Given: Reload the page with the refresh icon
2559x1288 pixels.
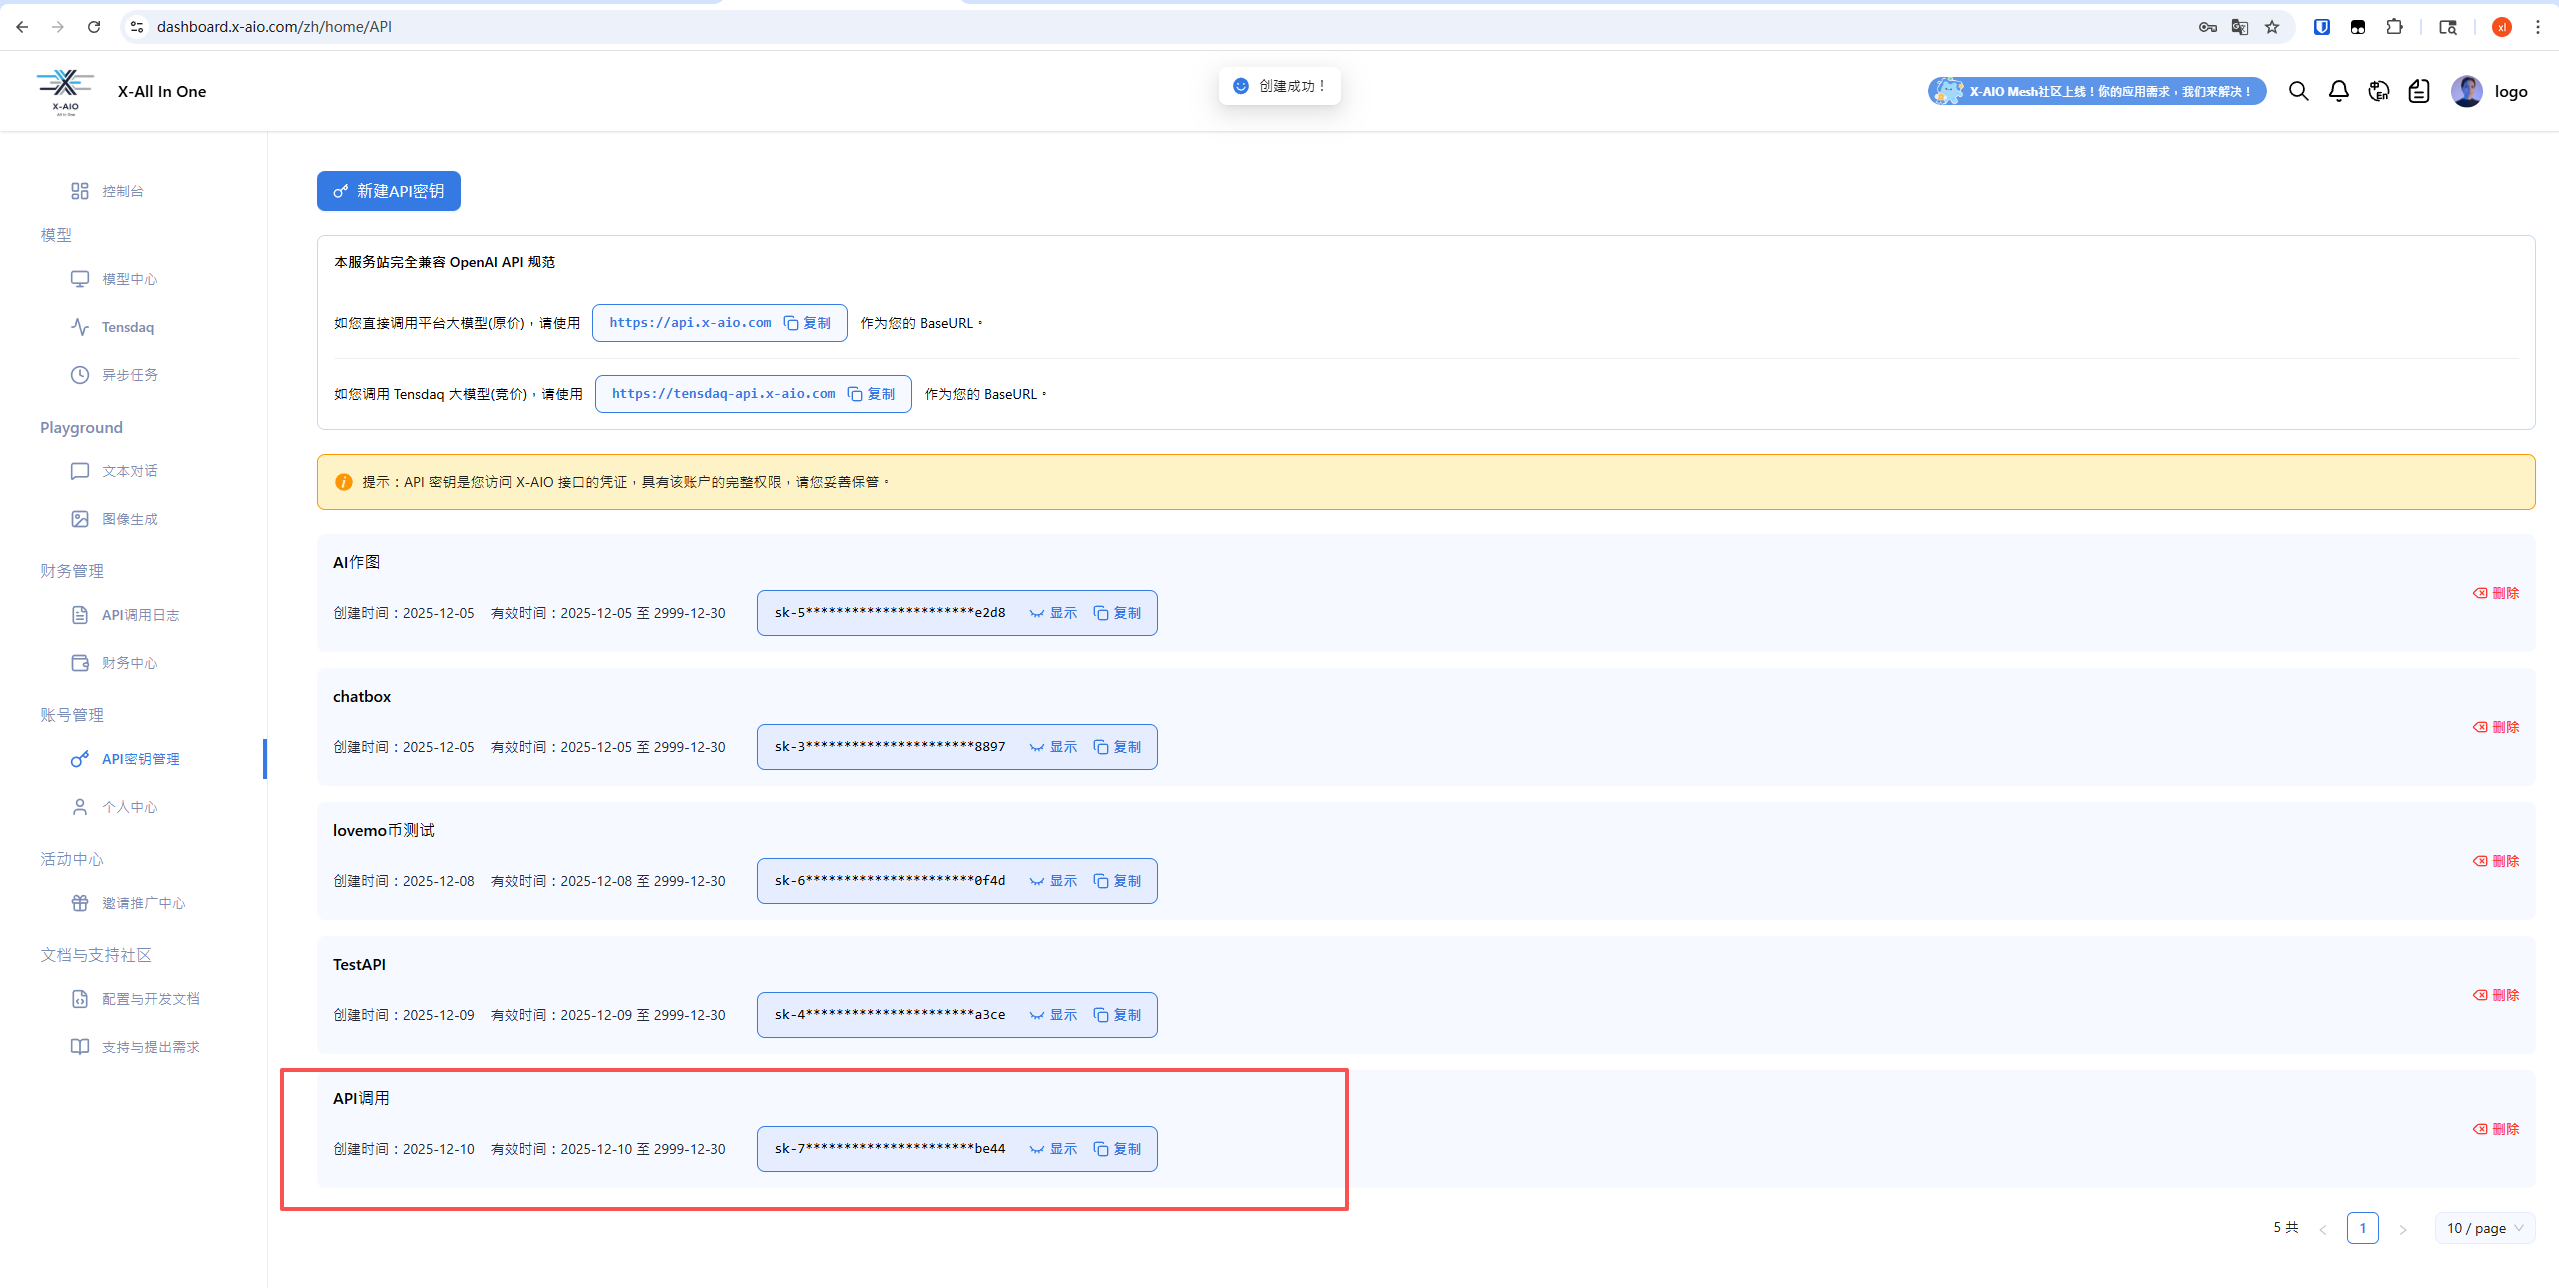Looking at the screenshot, I should point(94,27).
